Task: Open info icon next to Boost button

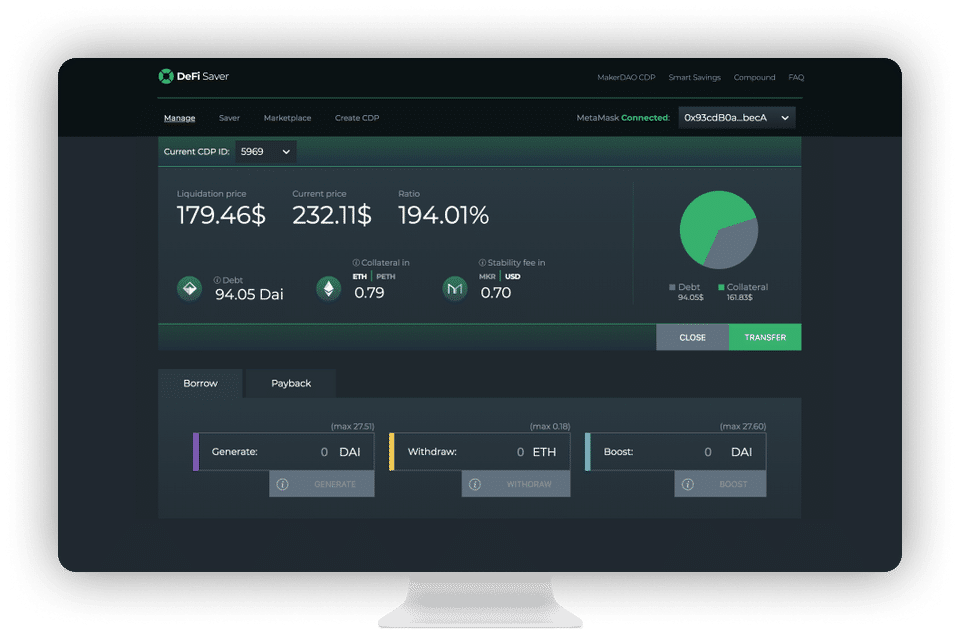Action: click(x=688, y=484)
